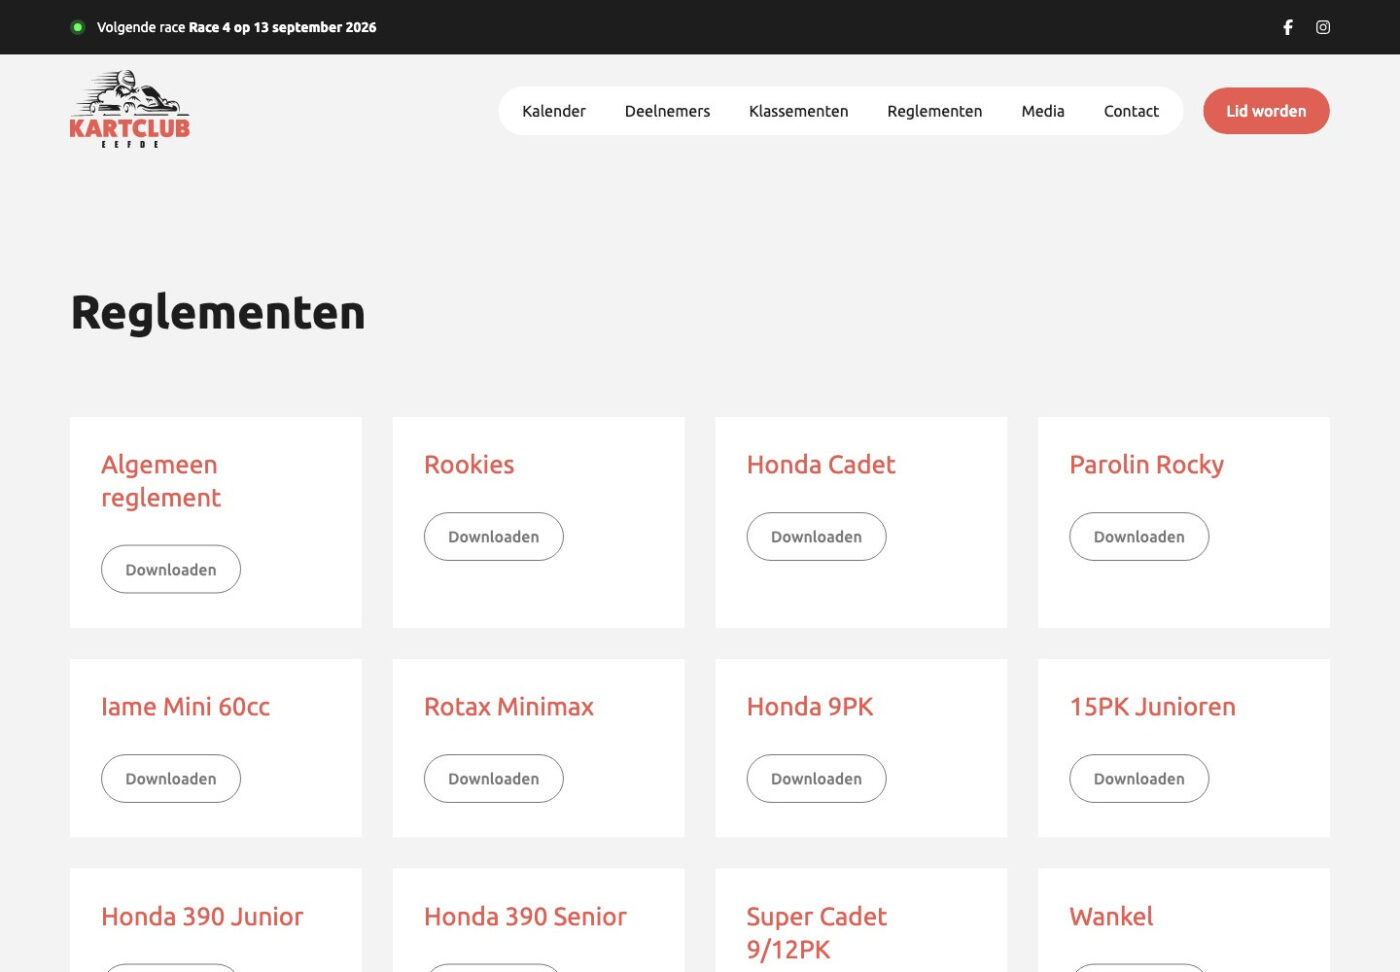Click the green status dot
The width and height of the screenshot is (1400, 972).
tap(78, 27)
